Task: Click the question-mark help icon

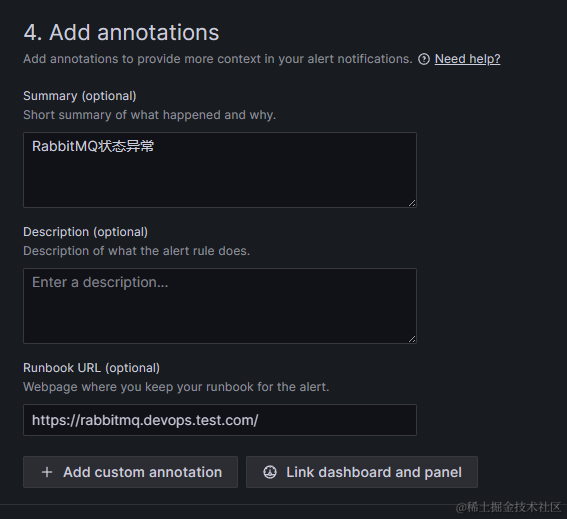Action: tap(423, 59)
